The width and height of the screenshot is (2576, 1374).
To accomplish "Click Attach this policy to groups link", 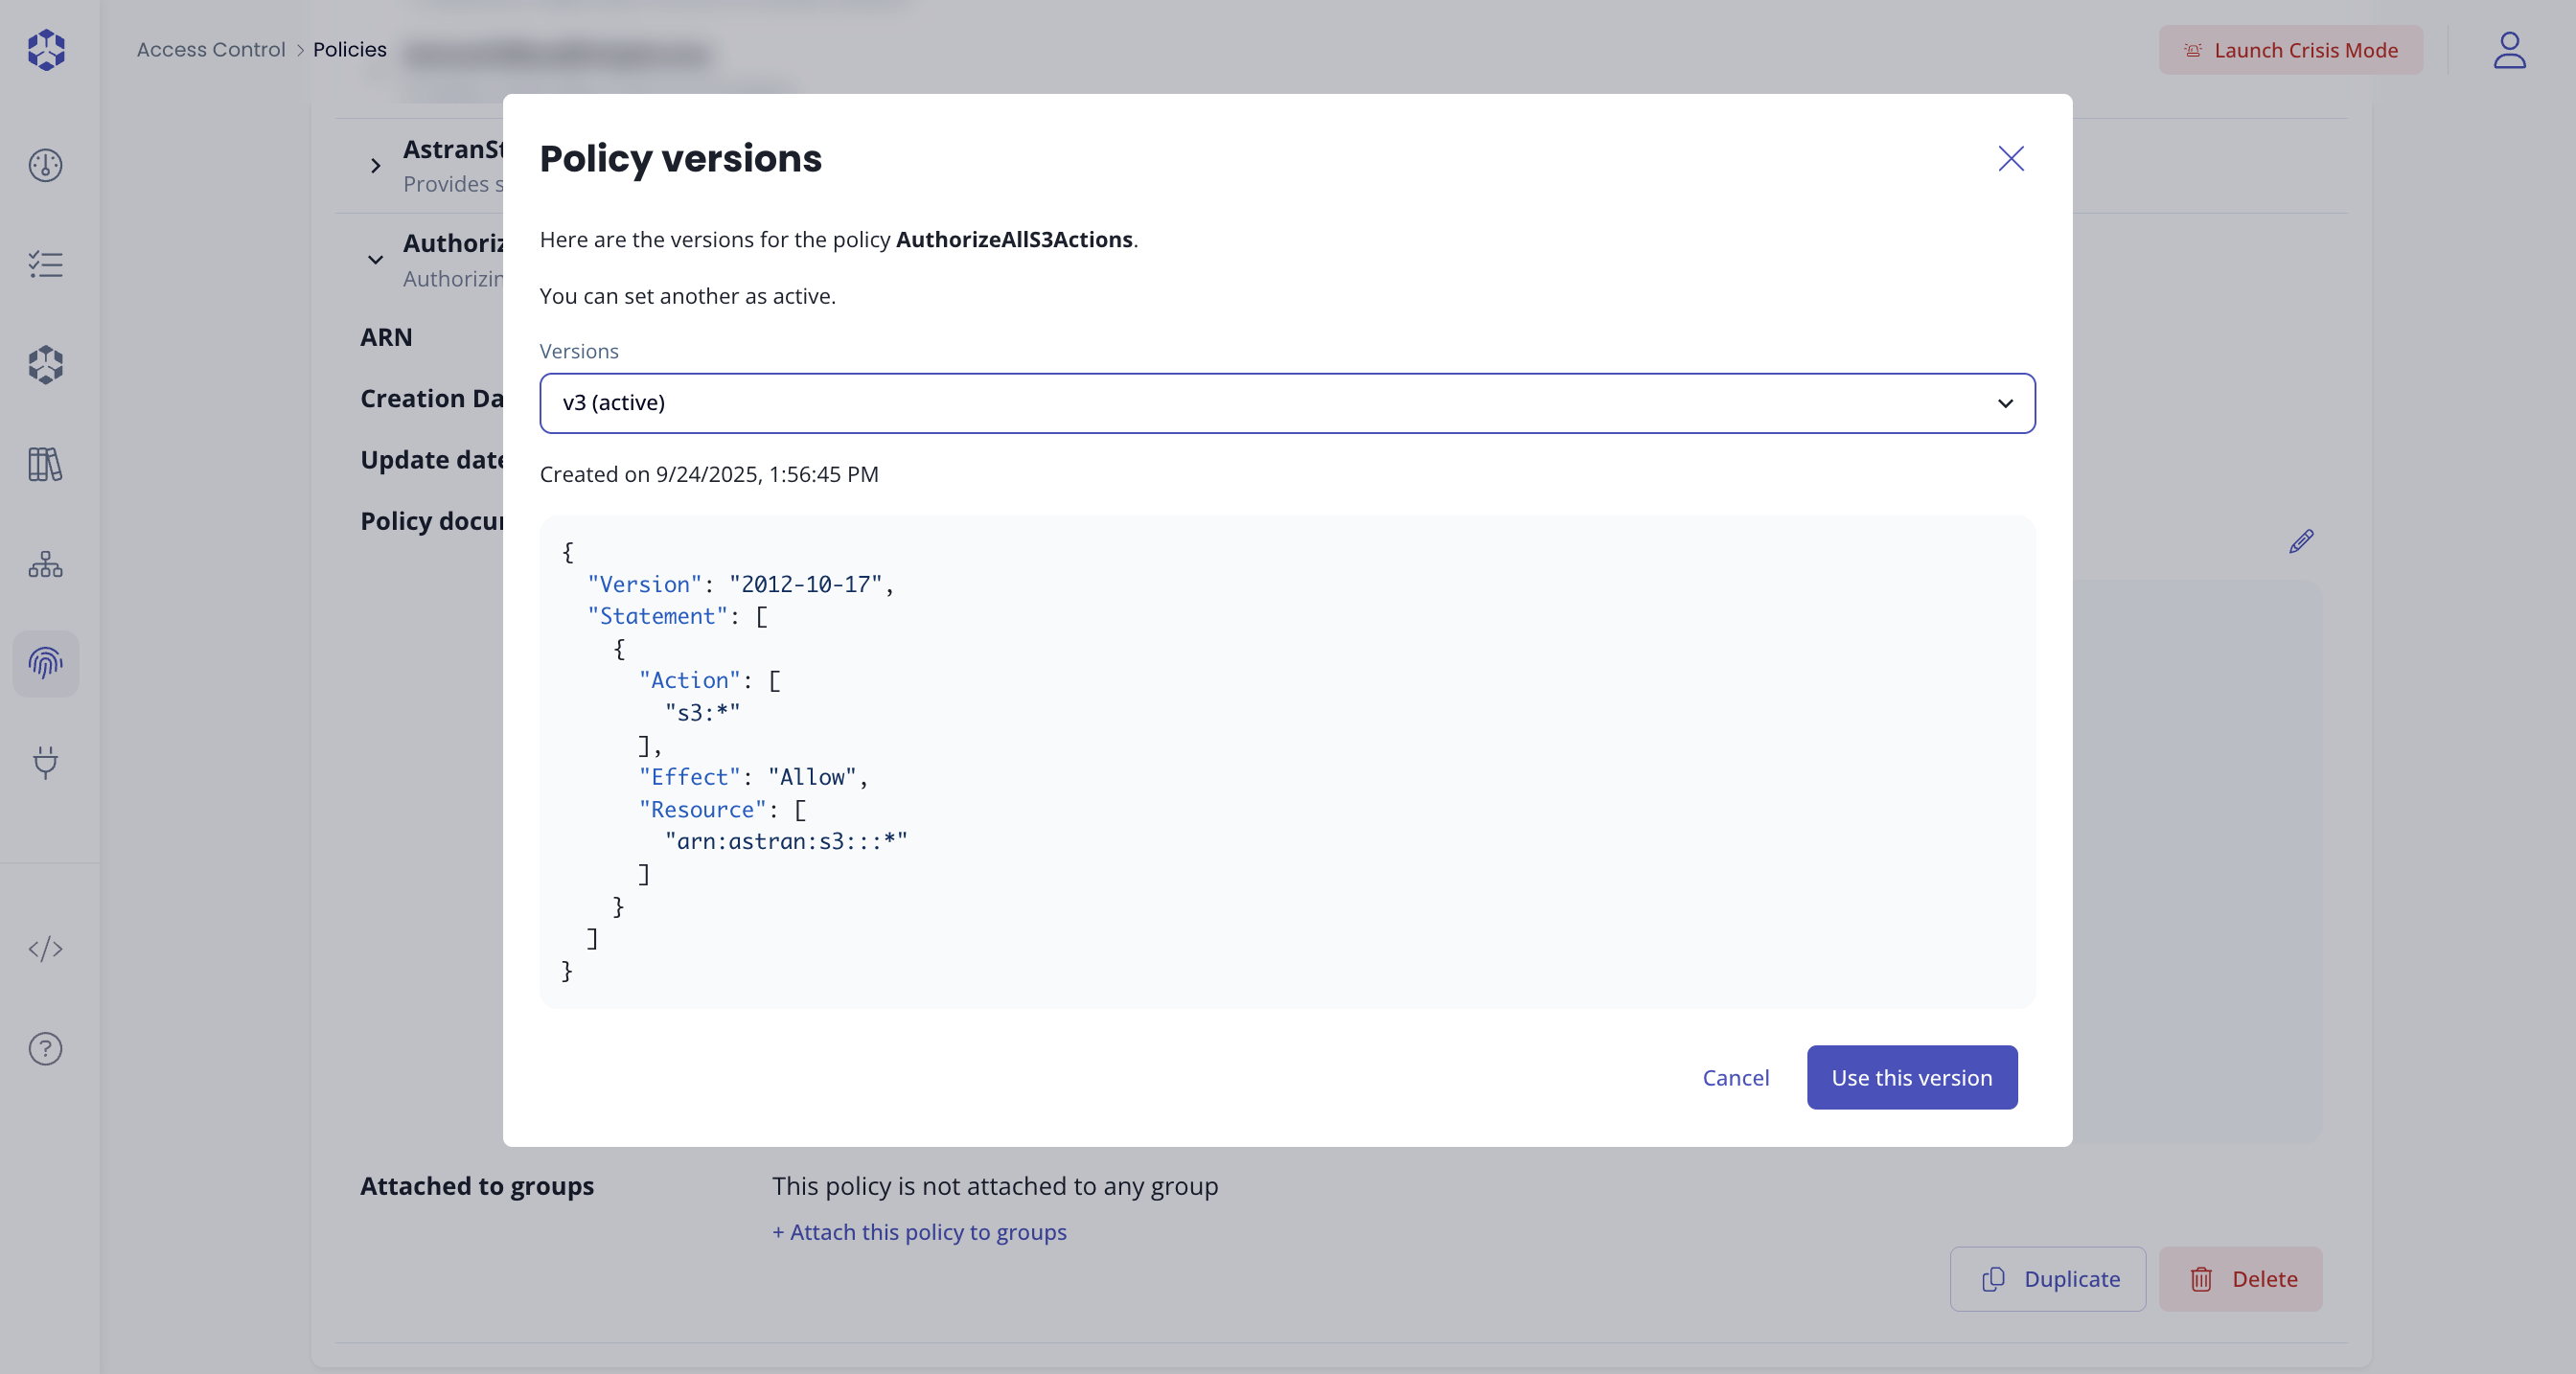I will coord(919,1232).
